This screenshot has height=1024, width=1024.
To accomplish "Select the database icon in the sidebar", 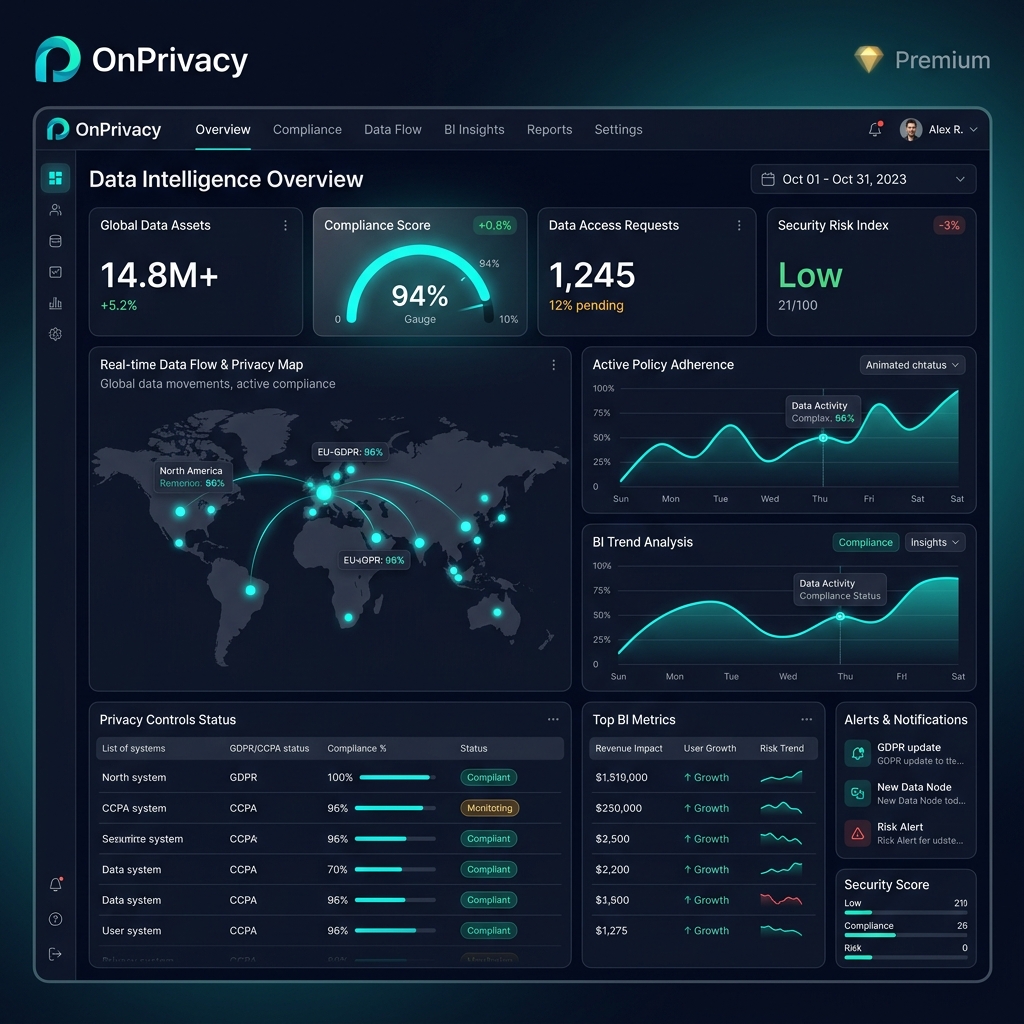I will [x=55, y=240].
